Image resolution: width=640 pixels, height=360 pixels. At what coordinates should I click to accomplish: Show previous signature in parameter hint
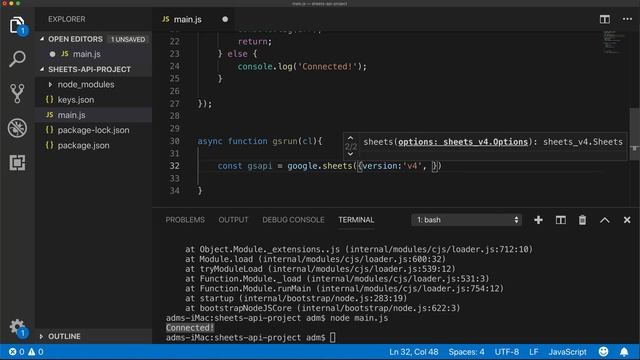(350, 138)
